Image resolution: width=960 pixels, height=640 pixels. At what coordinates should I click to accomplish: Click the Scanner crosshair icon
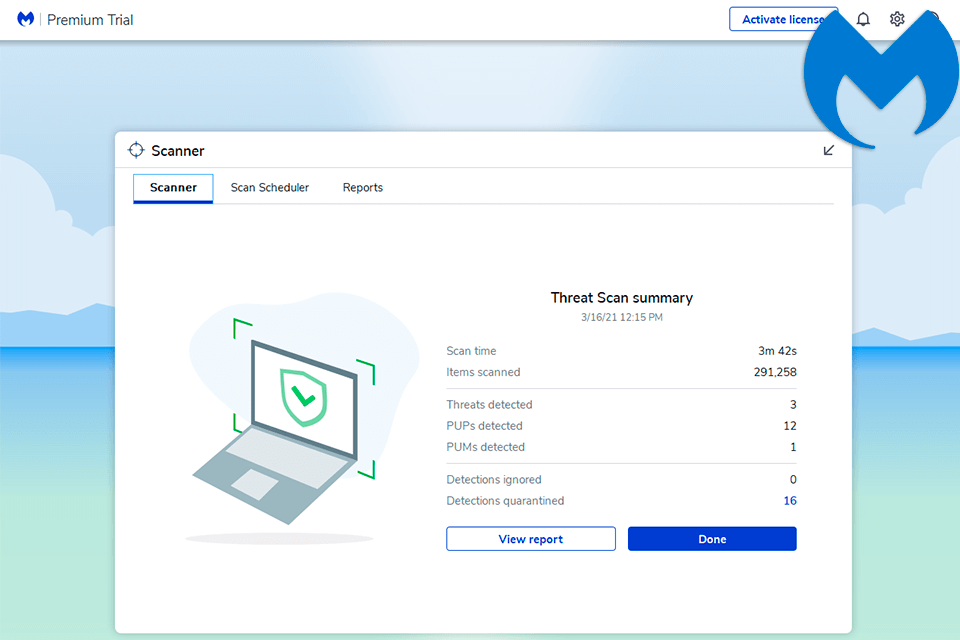point(136,150)
